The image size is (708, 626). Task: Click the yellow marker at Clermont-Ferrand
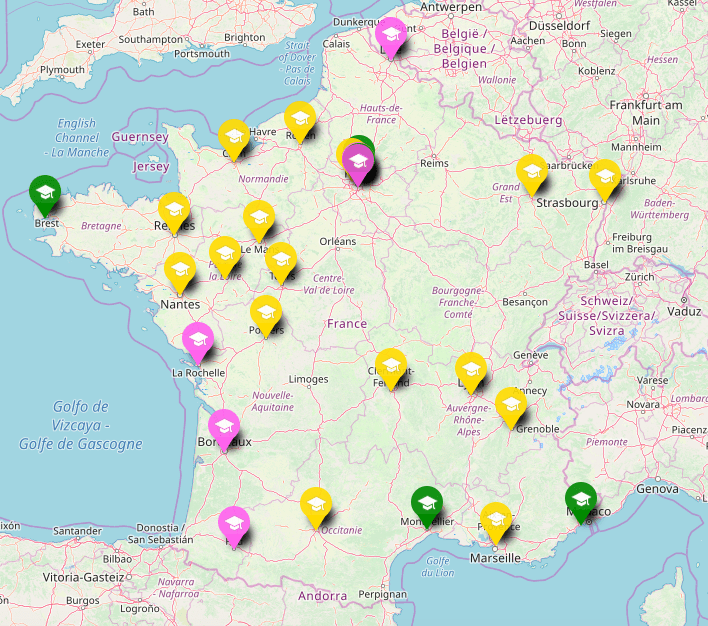[x=390, y=364]
